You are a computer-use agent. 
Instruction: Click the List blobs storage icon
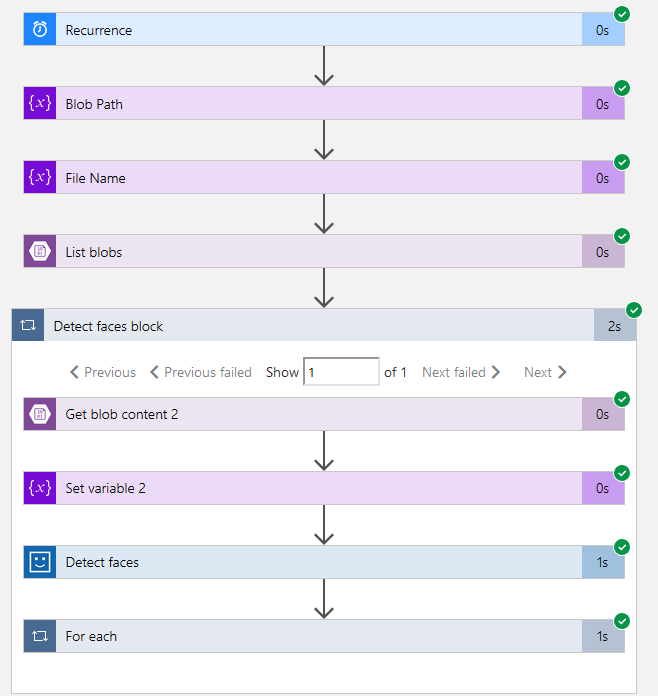[x=40, y=252]
